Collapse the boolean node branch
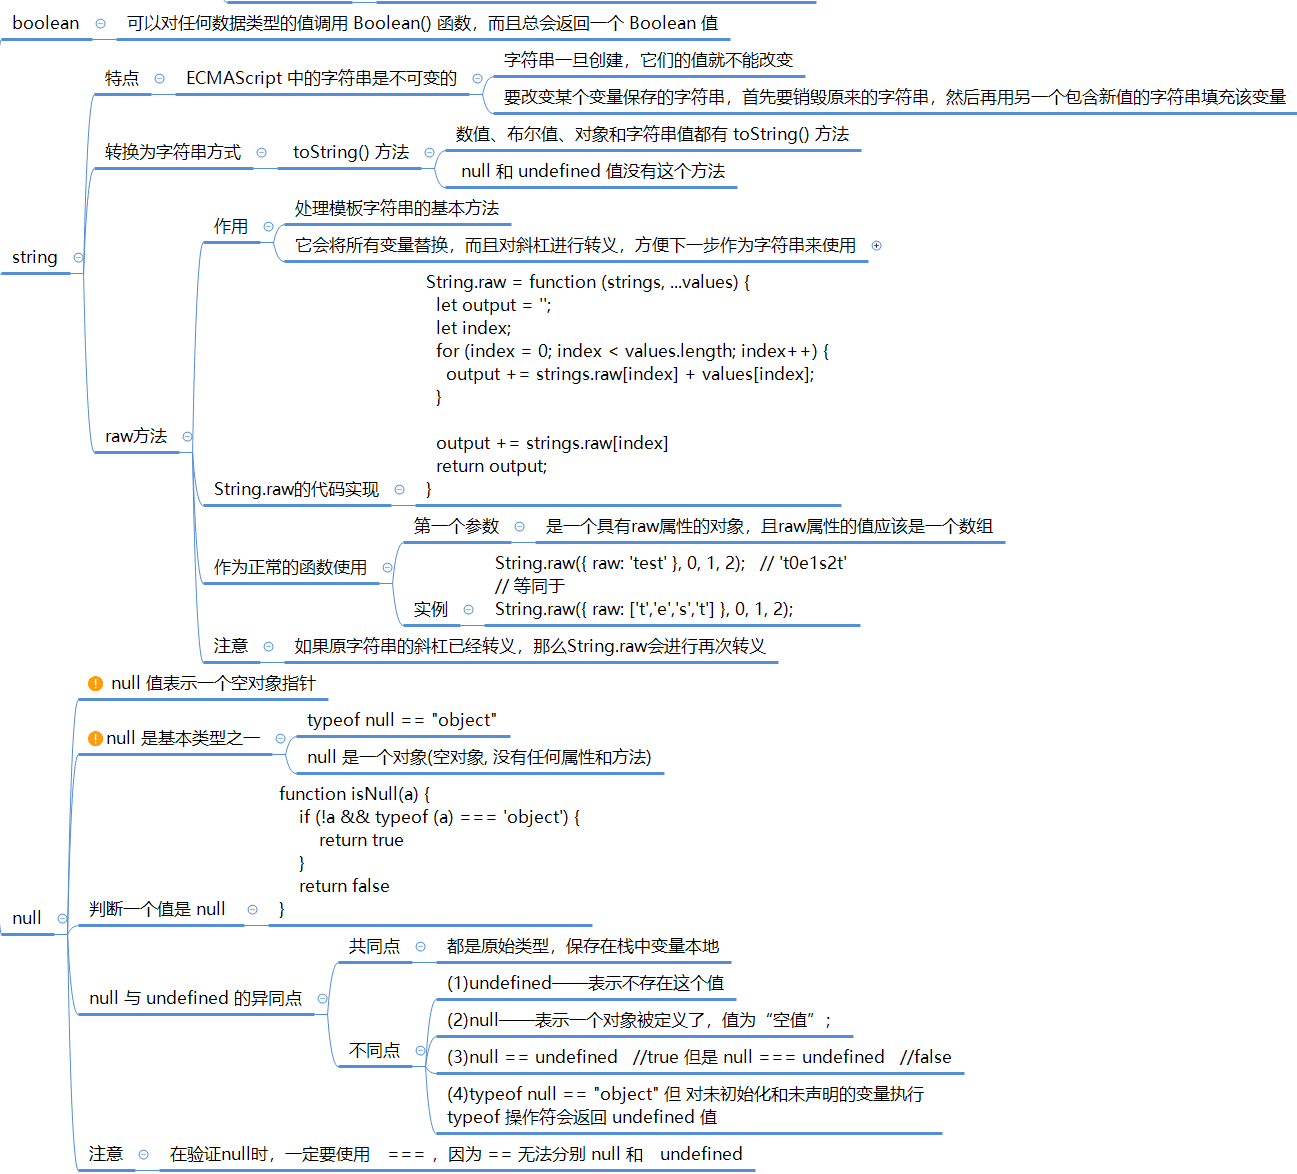Screen dimensions: 1297x1174 [100, 24]
